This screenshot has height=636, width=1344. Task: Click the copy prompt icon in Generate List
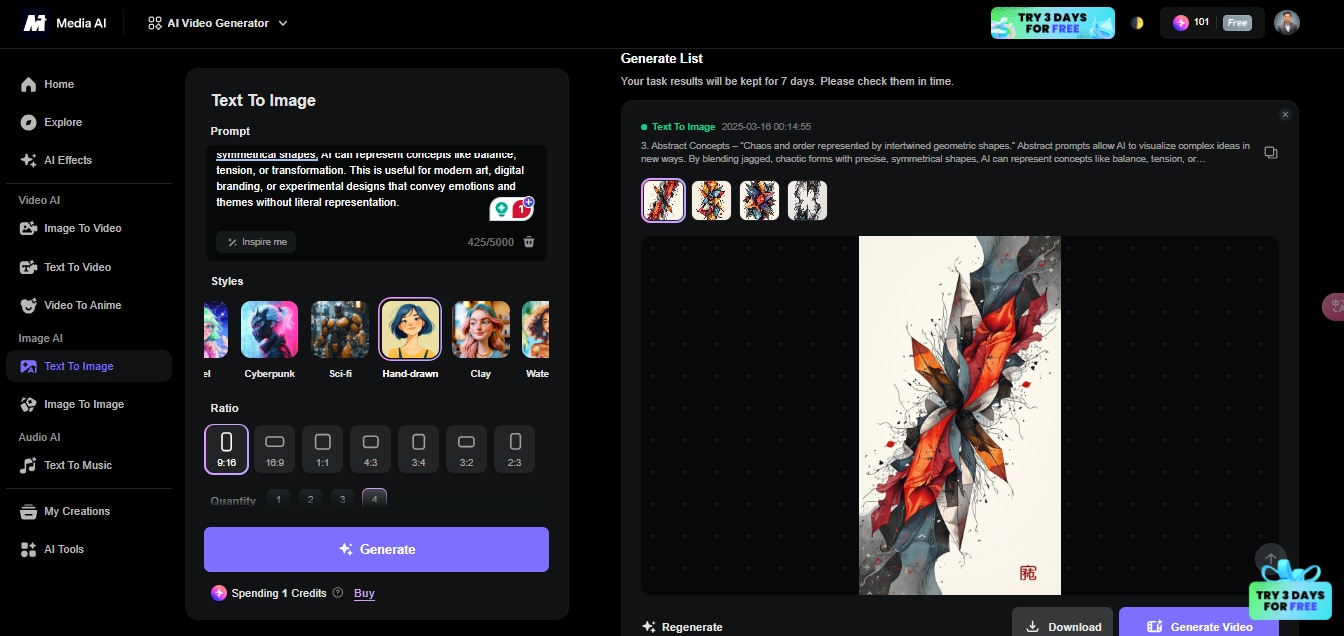tap(1270, 153)
